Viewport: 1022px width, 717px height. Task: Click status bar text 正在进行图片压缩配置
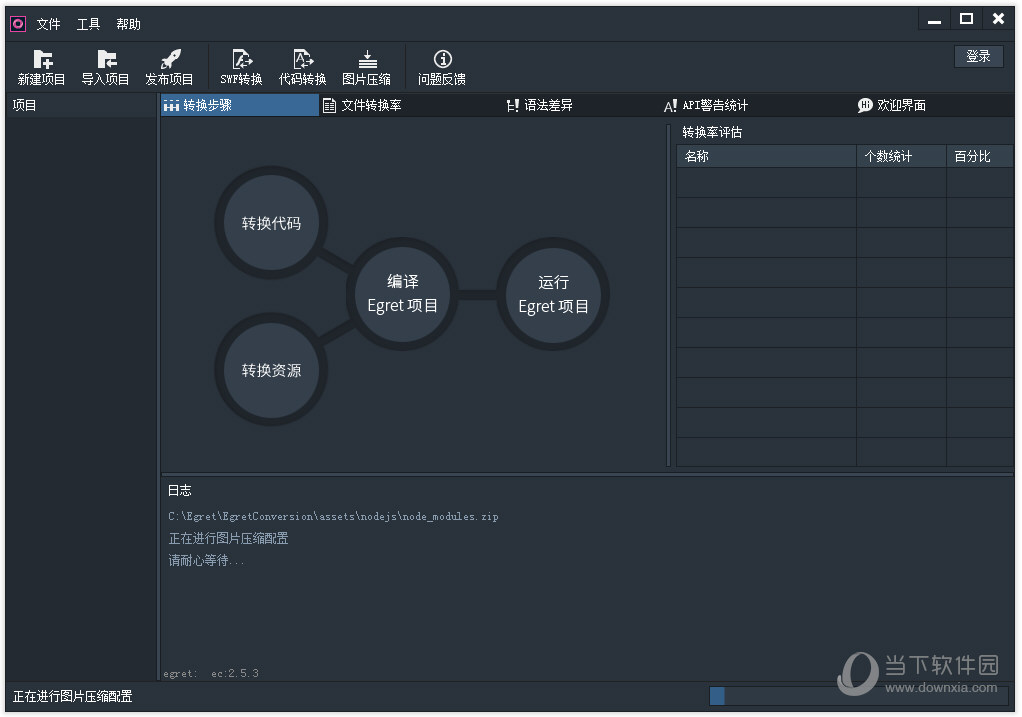tap(72, 696)
